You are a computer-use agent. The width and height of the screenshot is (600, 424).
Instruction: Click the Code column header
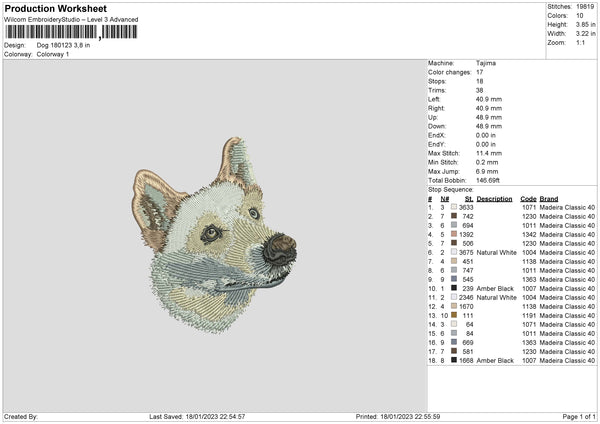[528, 198]
